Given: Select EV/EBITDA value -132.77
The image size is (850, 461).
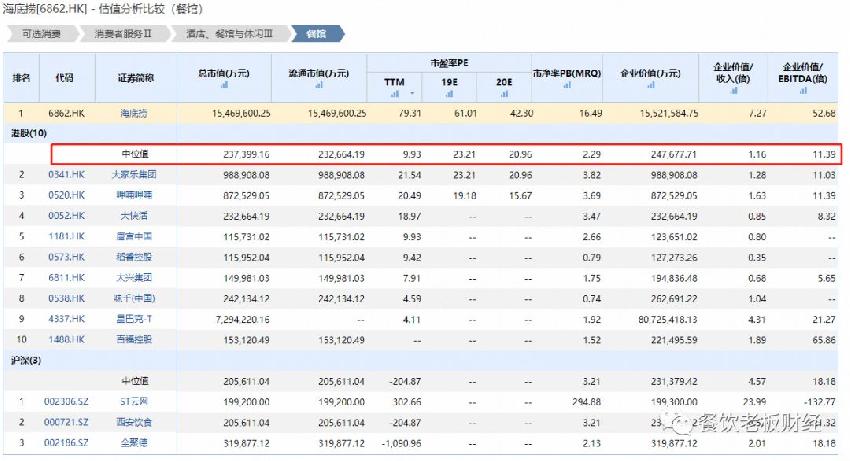Looking at the screenshot, I should [x=820, y=402].
